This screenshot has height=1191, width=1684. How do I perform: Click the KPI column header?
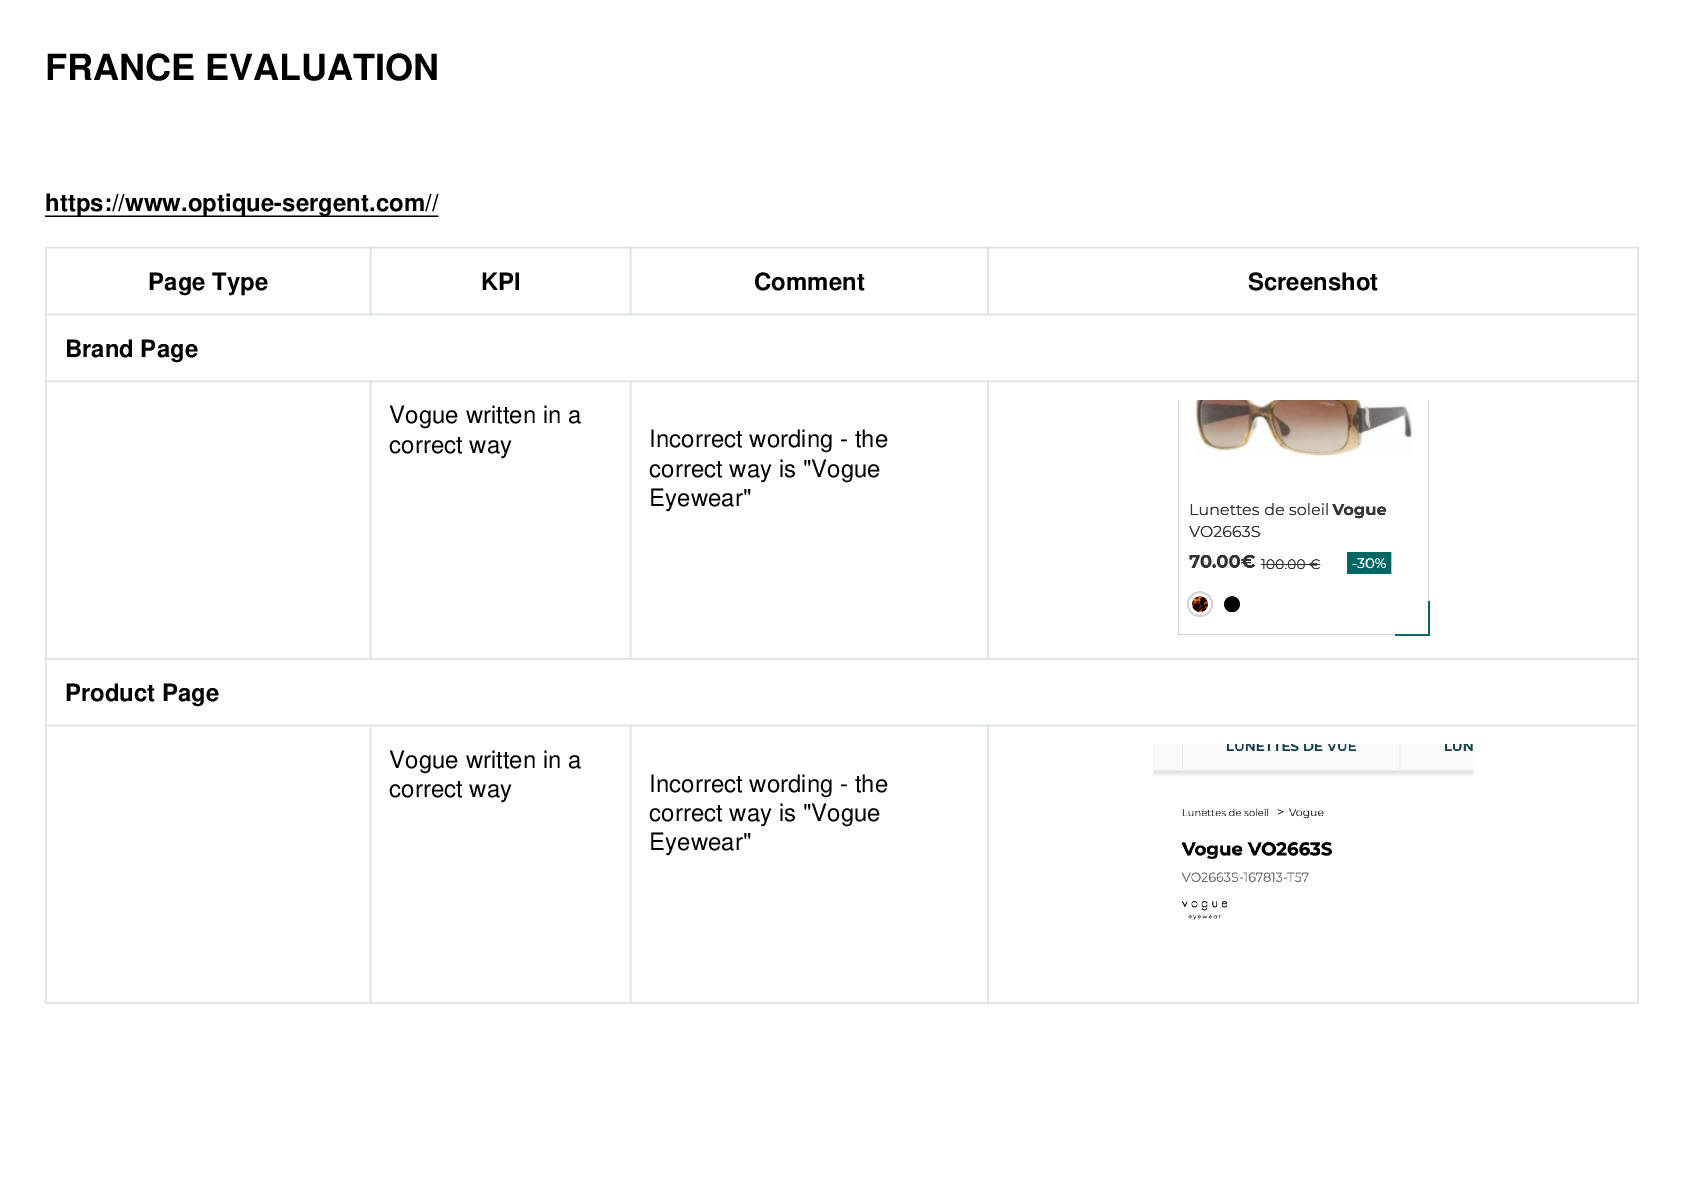(500, 282)
